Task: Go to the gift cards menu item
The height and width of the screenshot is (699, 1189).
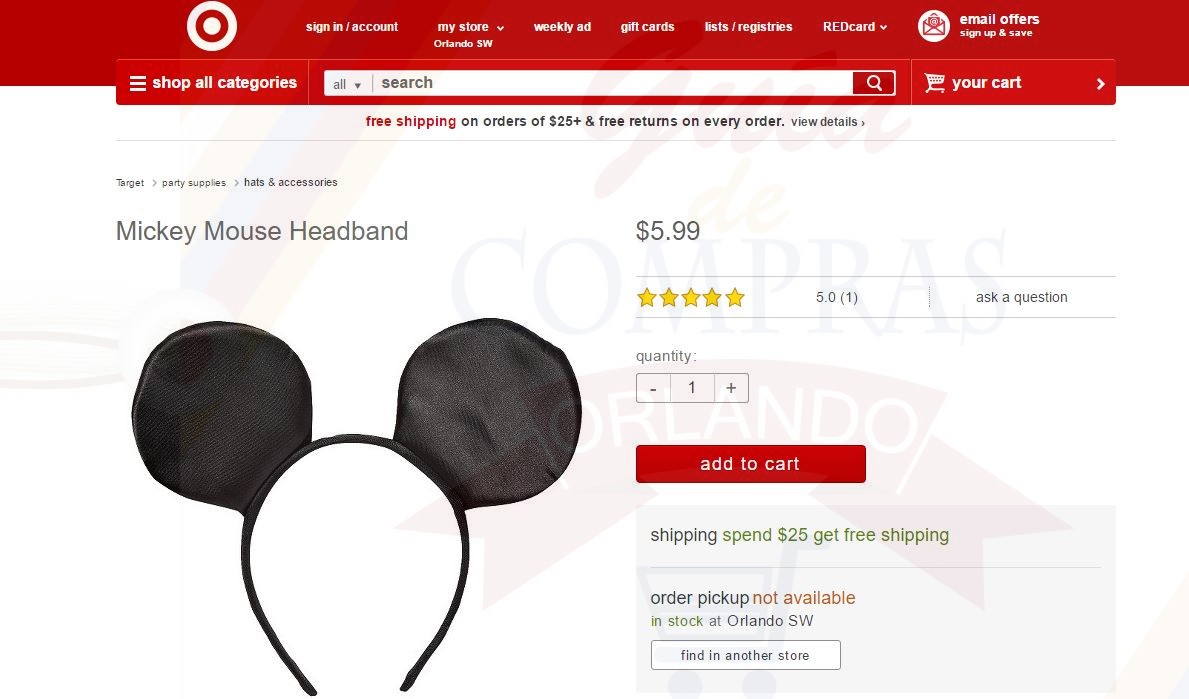Action: pos(647,27)
